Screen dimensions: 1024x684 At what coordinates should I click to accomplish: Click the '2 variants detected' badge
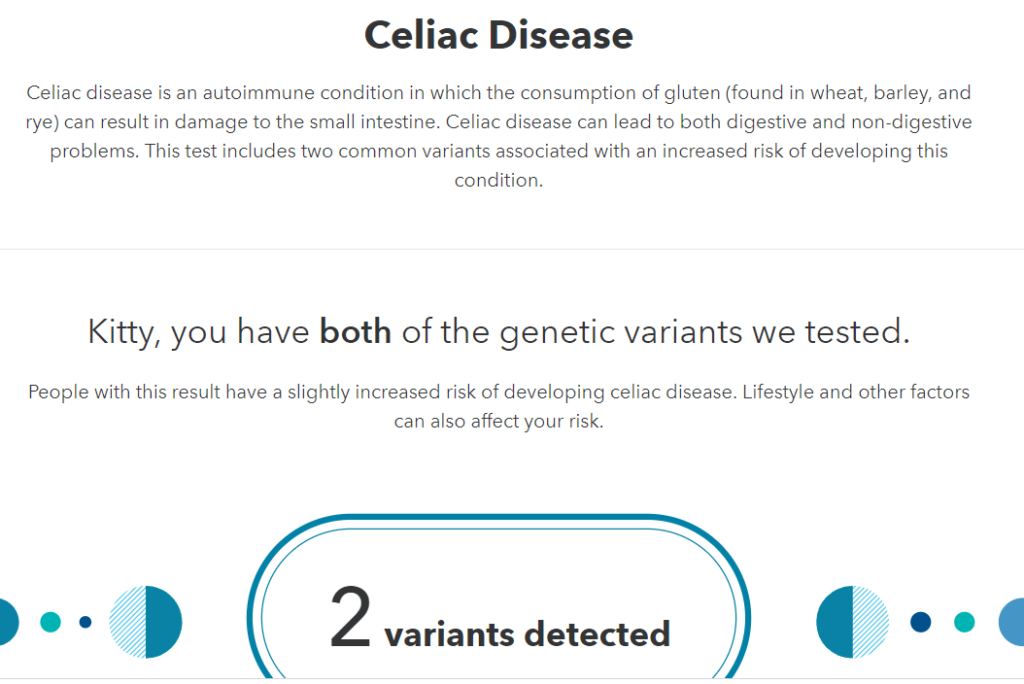[499, 598]
